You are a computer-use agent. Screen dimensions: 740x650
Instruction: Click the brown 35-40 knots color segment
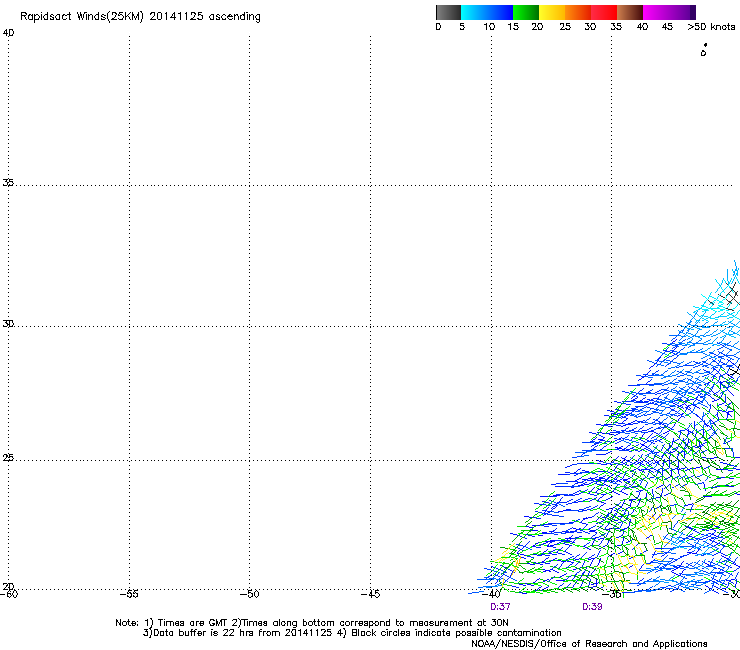630,12
